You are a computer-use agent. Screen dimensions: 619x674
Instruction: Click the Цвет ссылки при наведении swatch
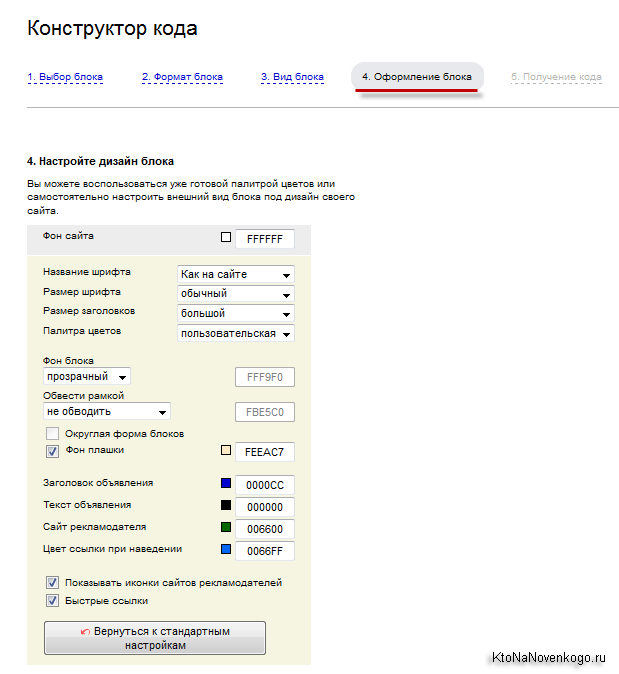[226, 549]
